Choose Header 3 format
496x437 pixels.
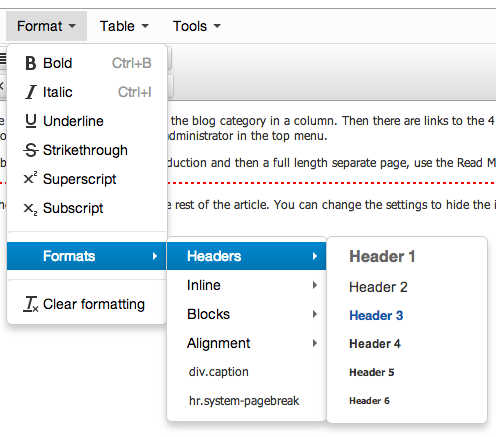pos(376,315)
